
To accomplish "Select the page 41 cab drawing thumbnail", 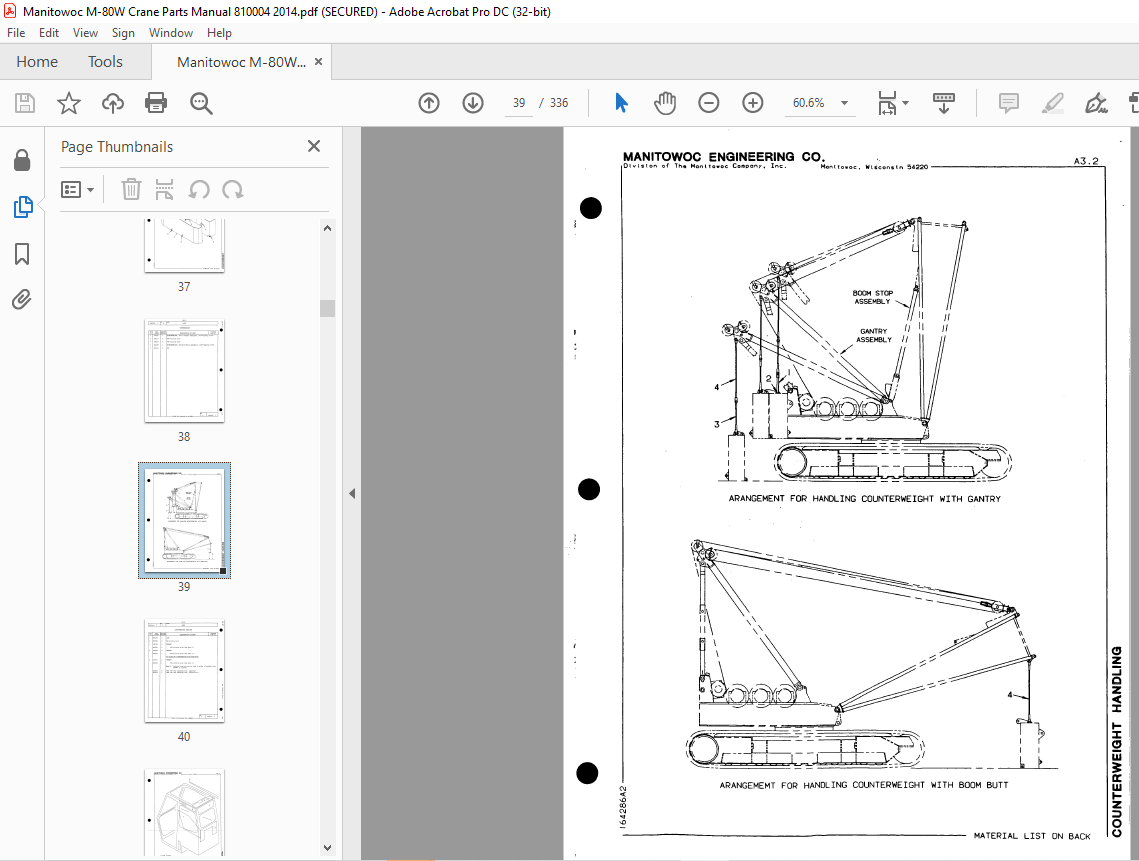I will [x=185, y=812].
